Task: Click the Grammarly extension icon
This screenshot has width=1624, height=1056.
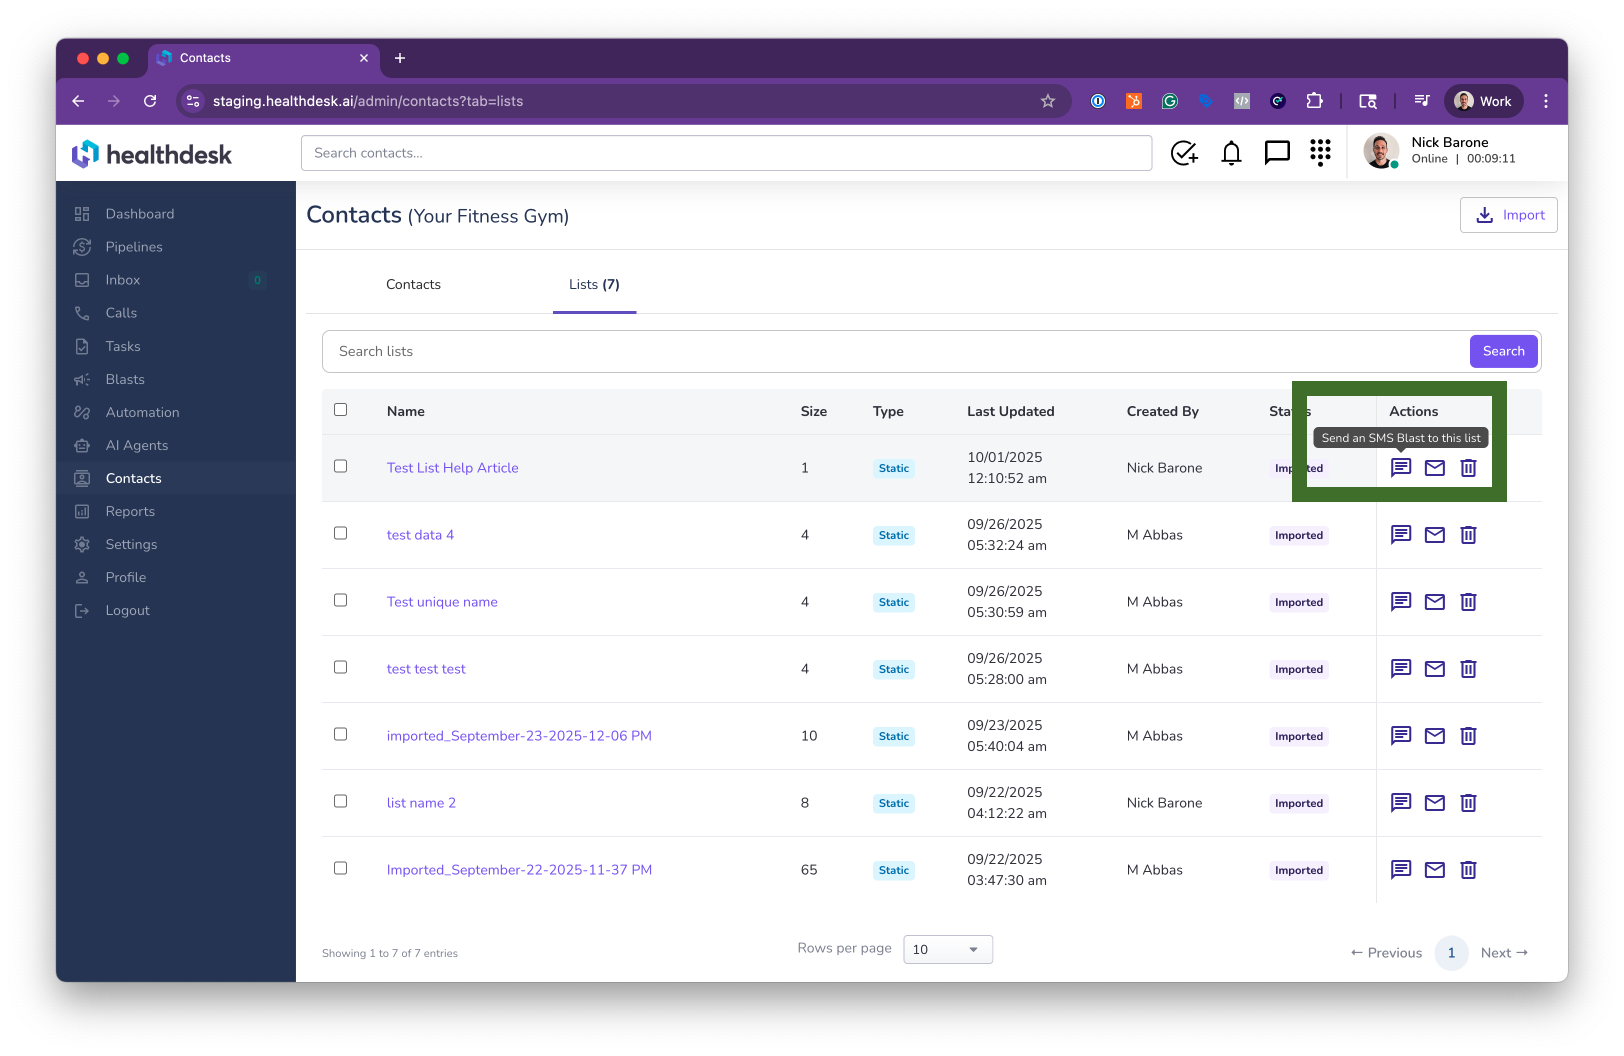Action: (1170, 101)
